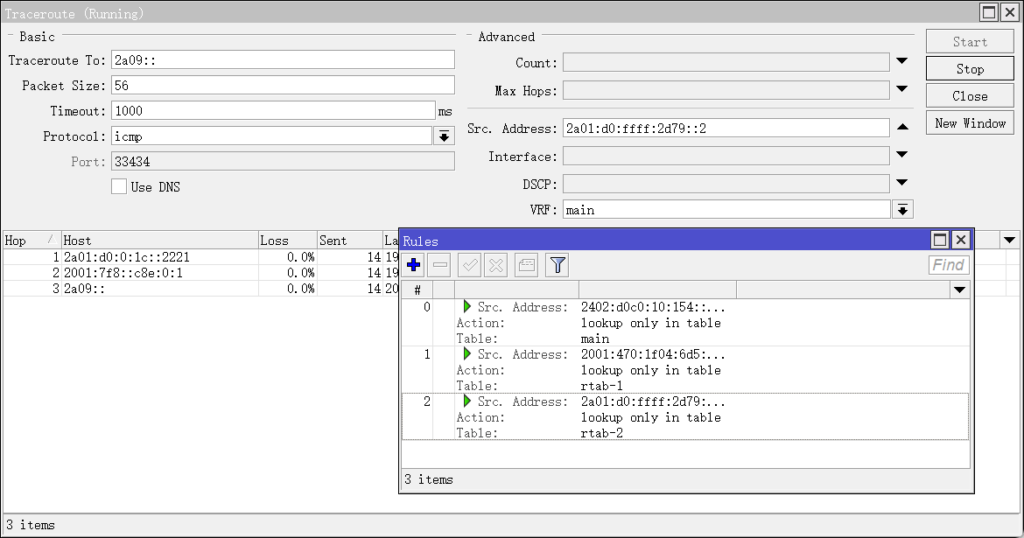
Task: Select rule 1 with Src. Address 2001:470:1f04:6d5
Action: [x=686, y=370]
